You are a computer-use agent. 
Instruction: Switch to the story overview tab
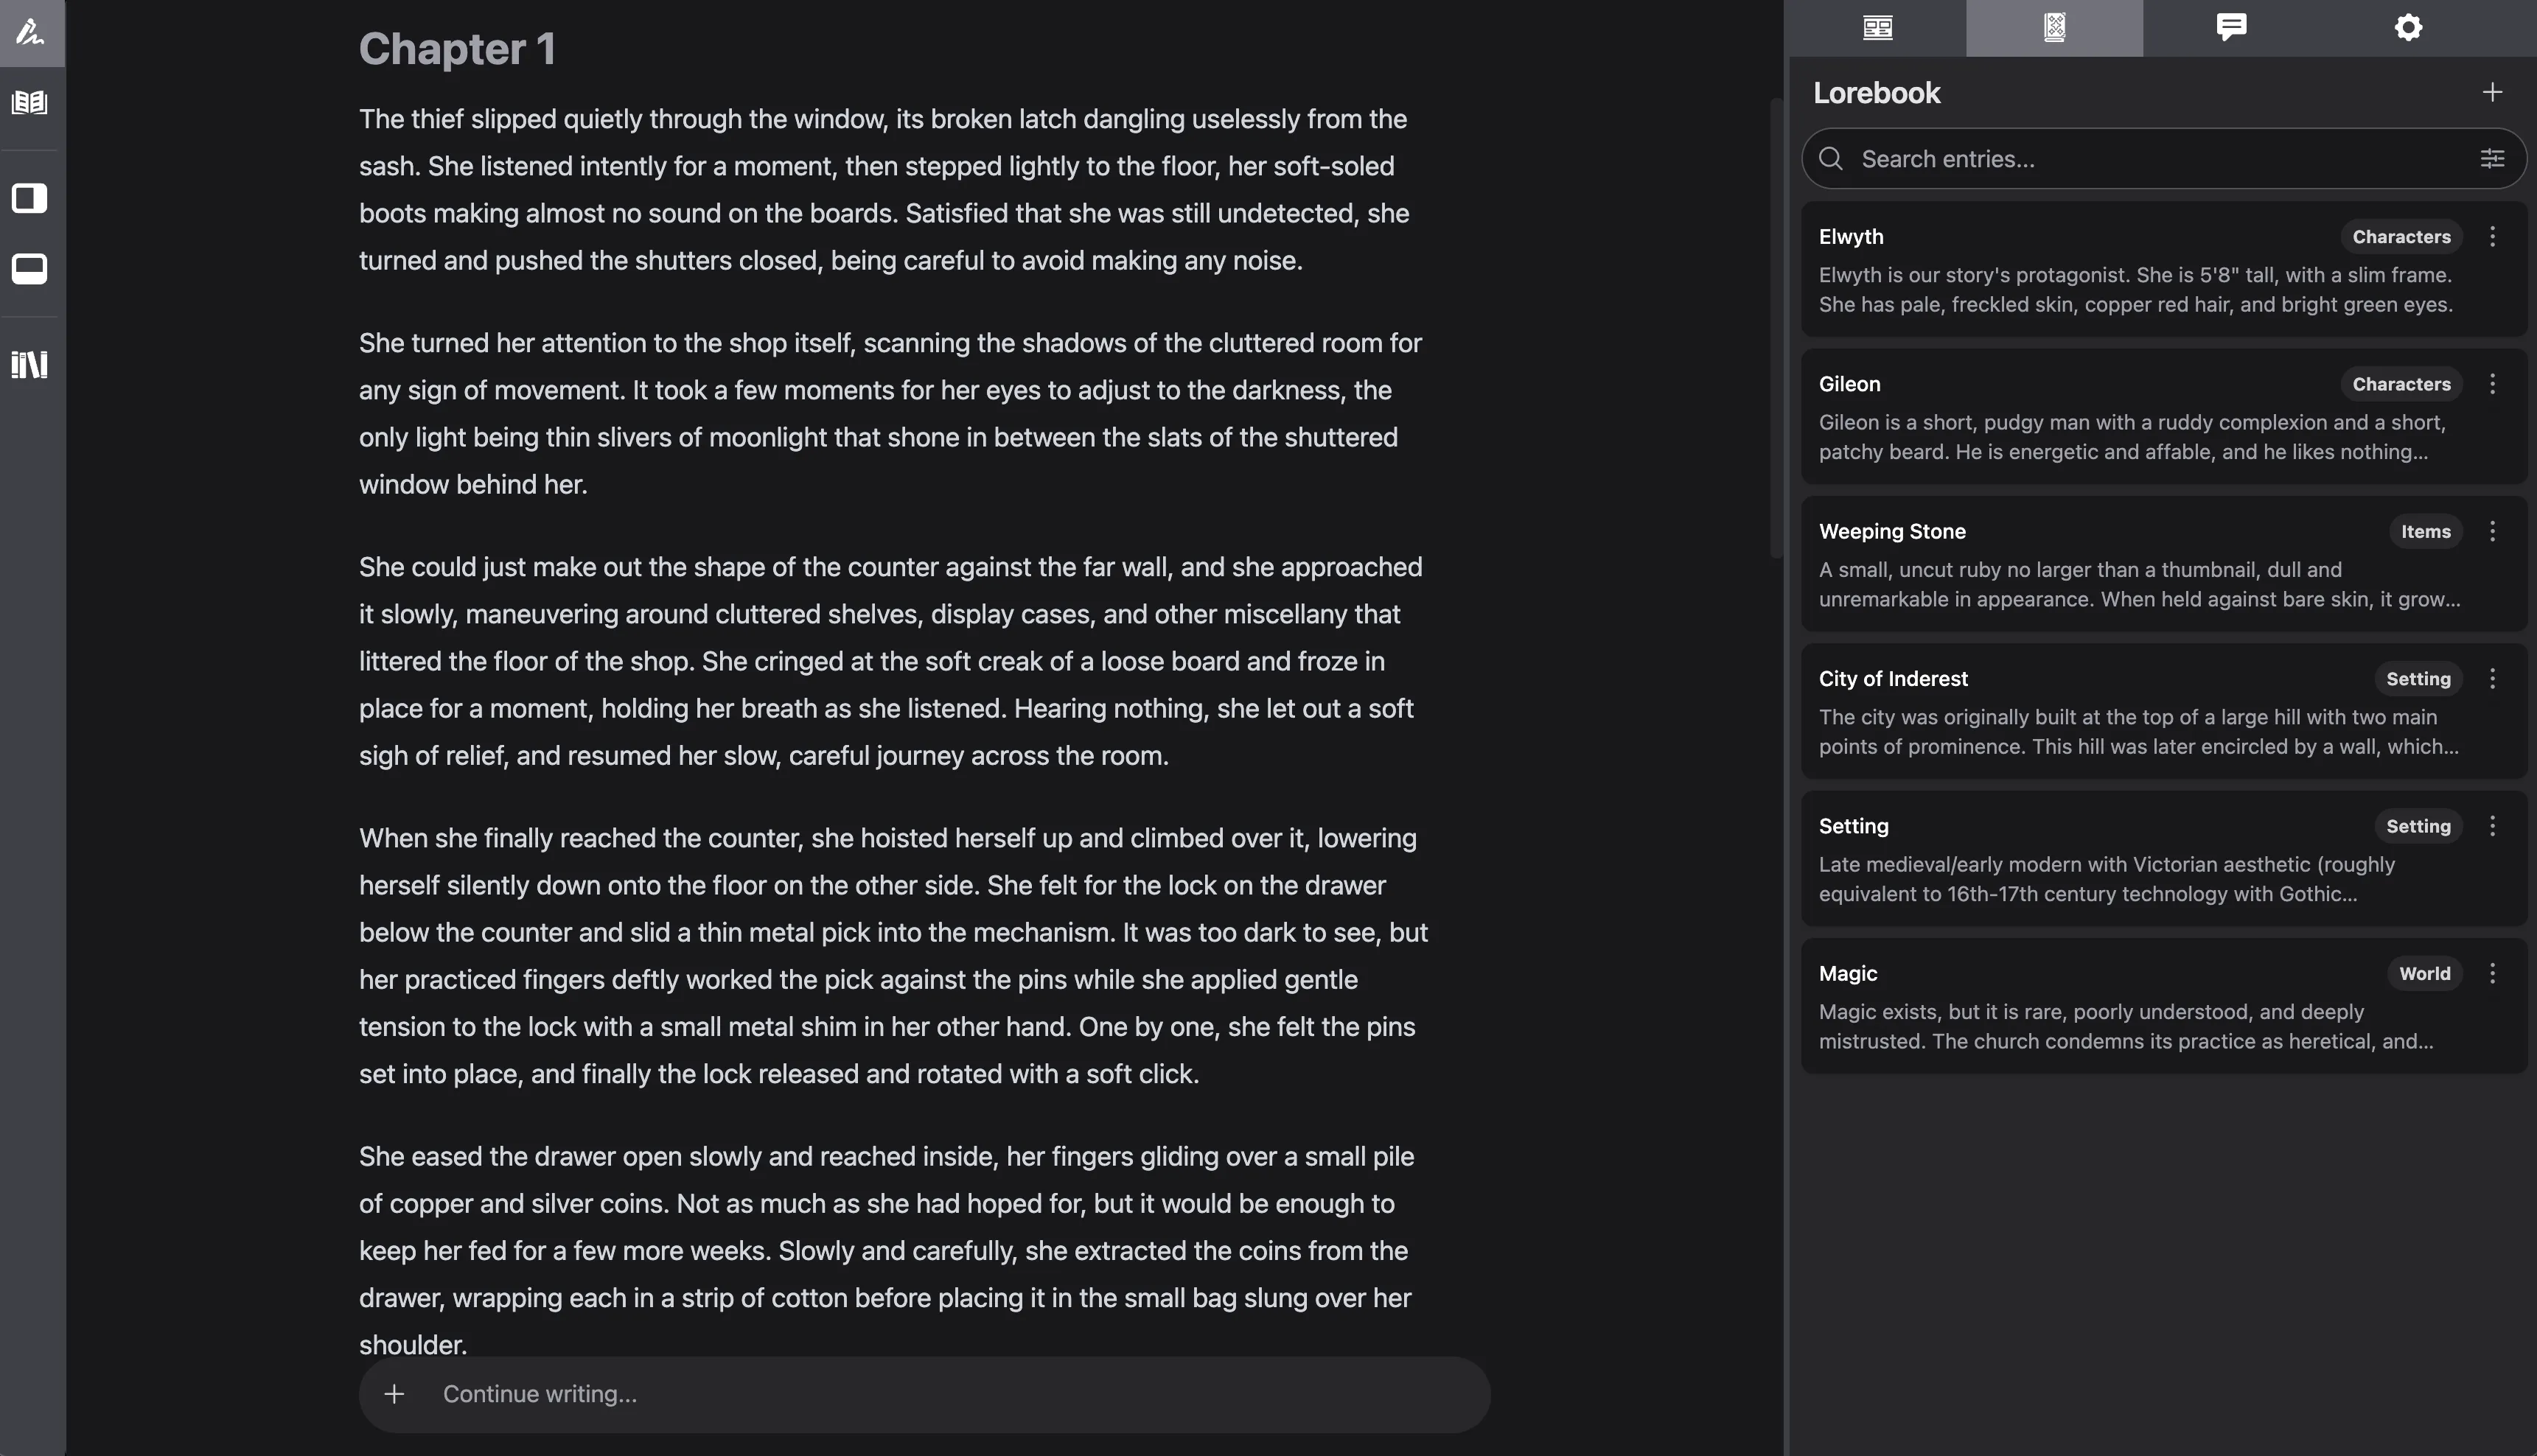coord(1877,27)
